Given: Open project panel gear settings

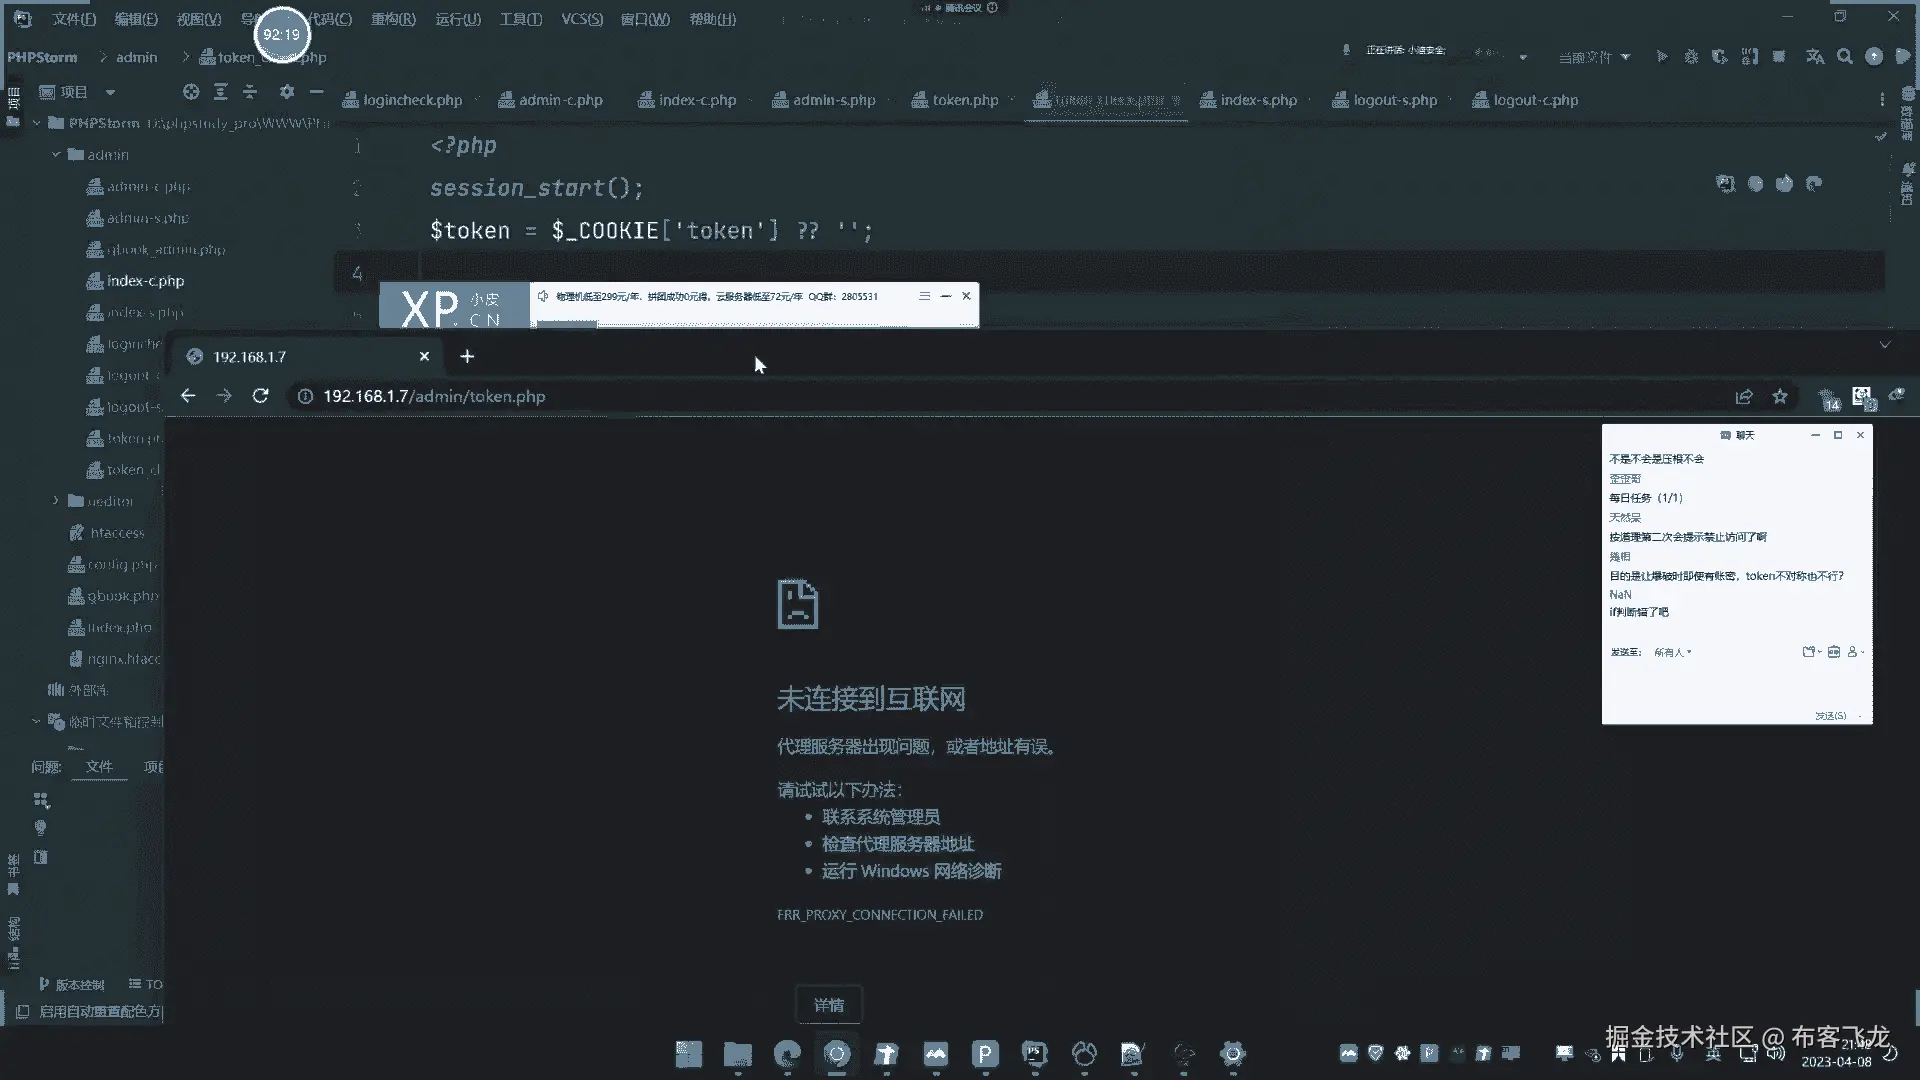Looking at the screenshot, I should (x=287, y=92).
